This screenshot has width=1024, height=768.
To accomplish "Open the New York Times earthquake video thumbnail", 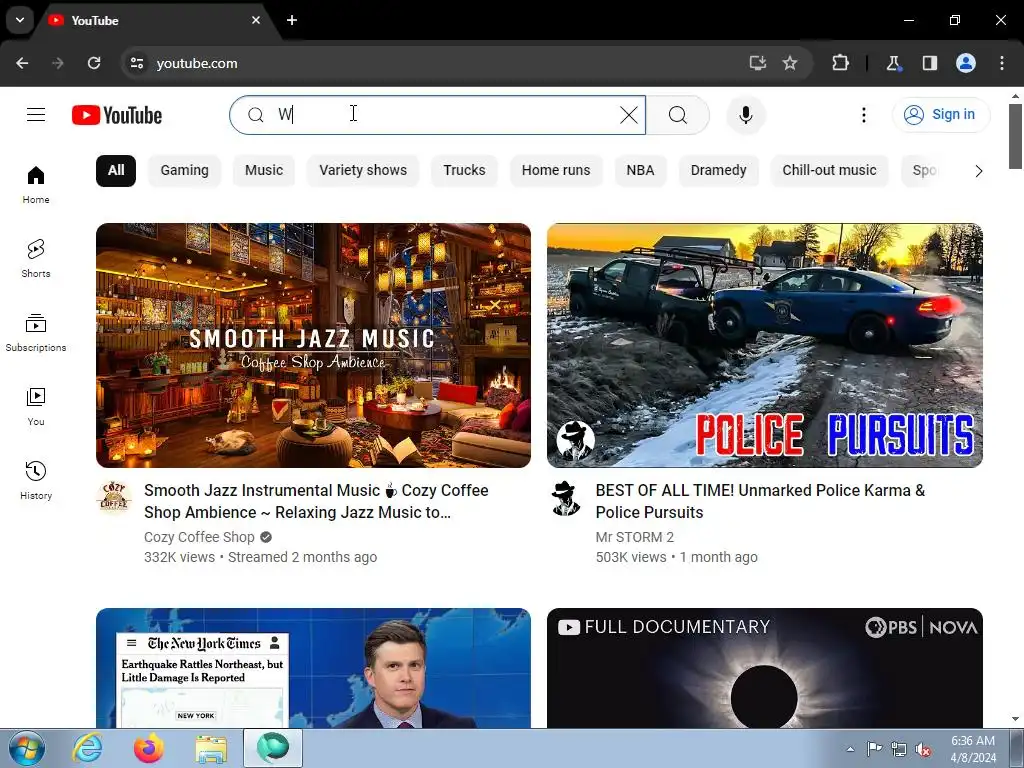I will tap(313, 668).
